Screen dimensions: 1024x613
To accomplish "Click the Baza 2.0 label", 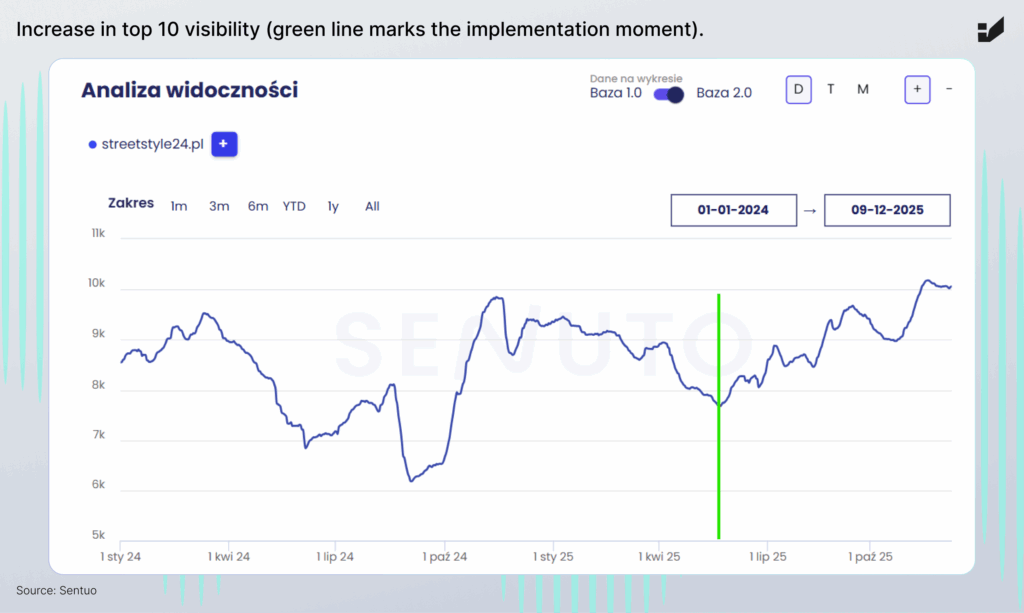I will pyautogui.click(x=724, y=93).
